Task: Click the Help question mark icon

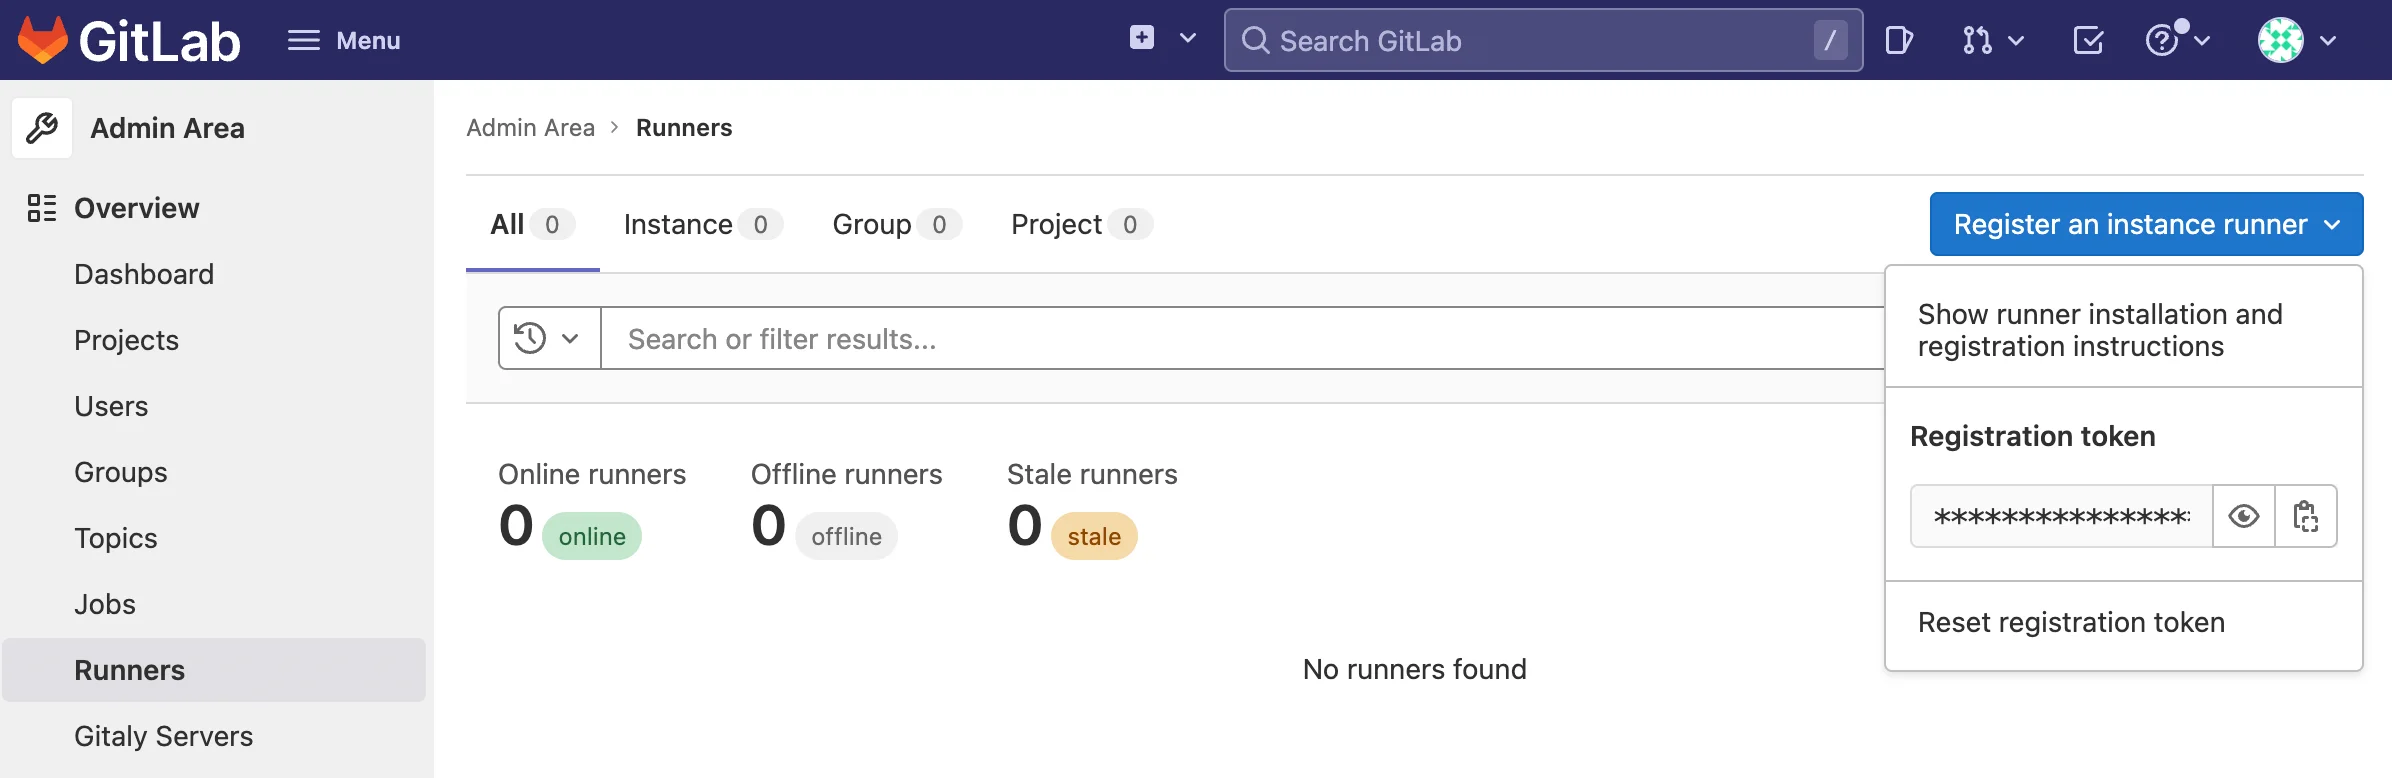Action: point(2162,40)
